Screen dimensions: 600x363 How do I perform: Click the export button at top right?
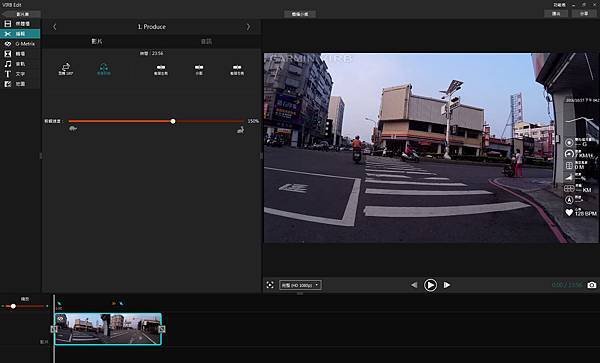click(556, 13)
